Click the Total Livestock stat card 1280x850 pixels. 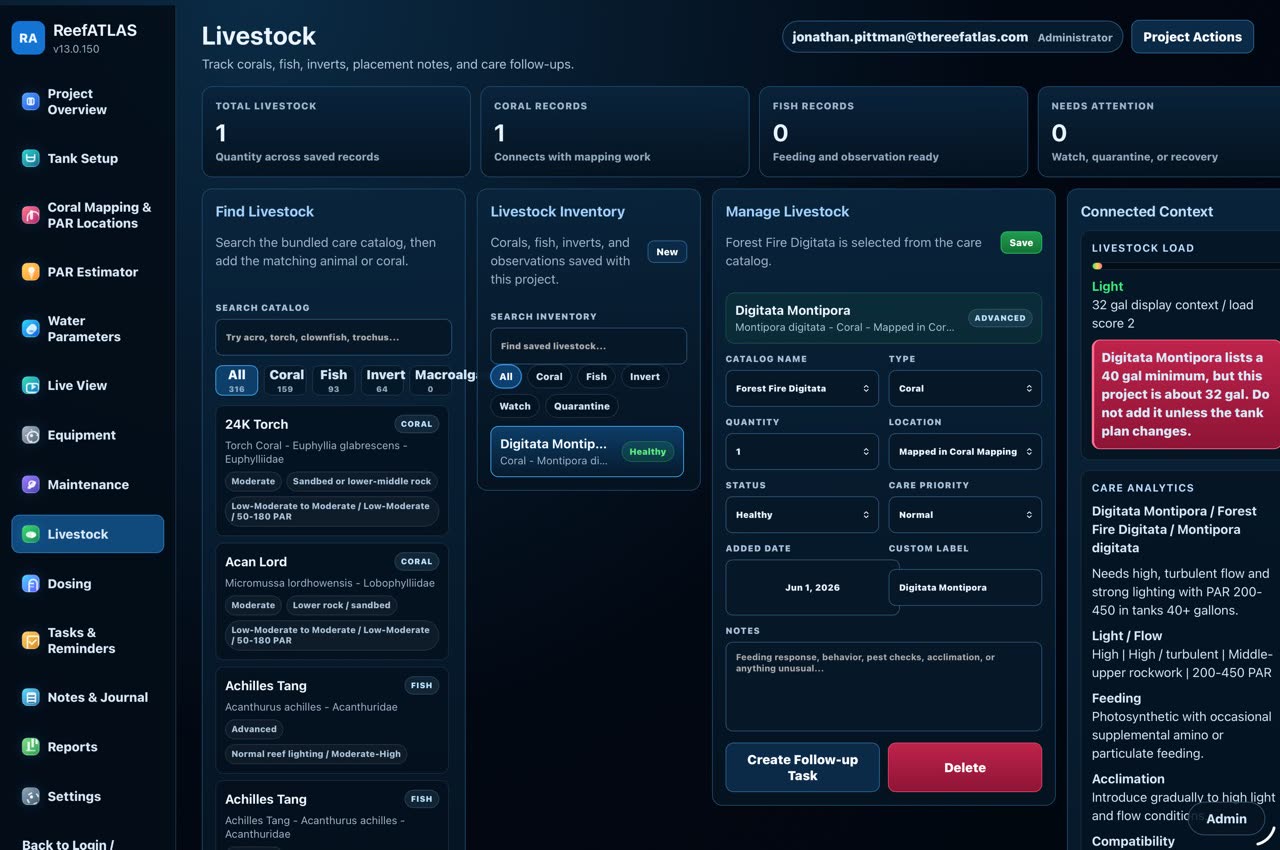[336, 131]
